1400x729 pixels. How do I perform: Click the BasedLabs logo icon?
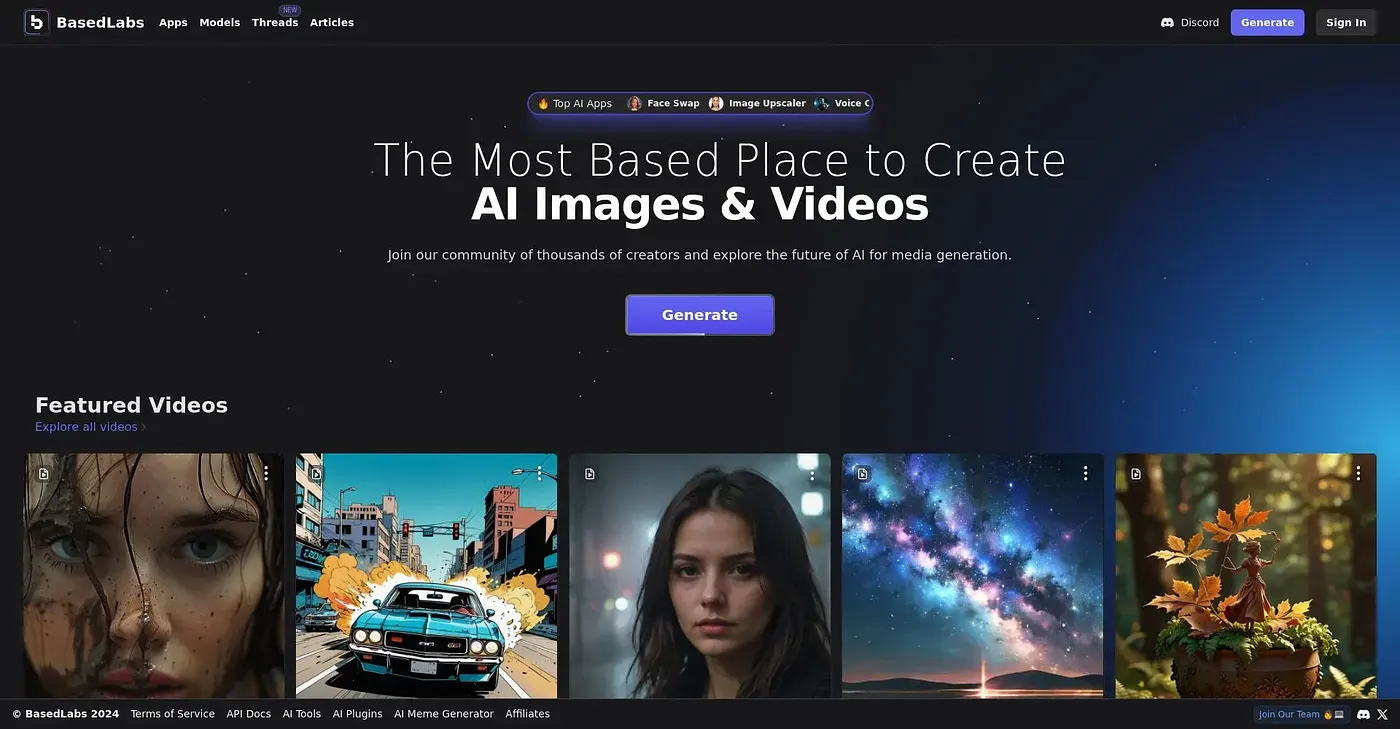tap(37, 22)
